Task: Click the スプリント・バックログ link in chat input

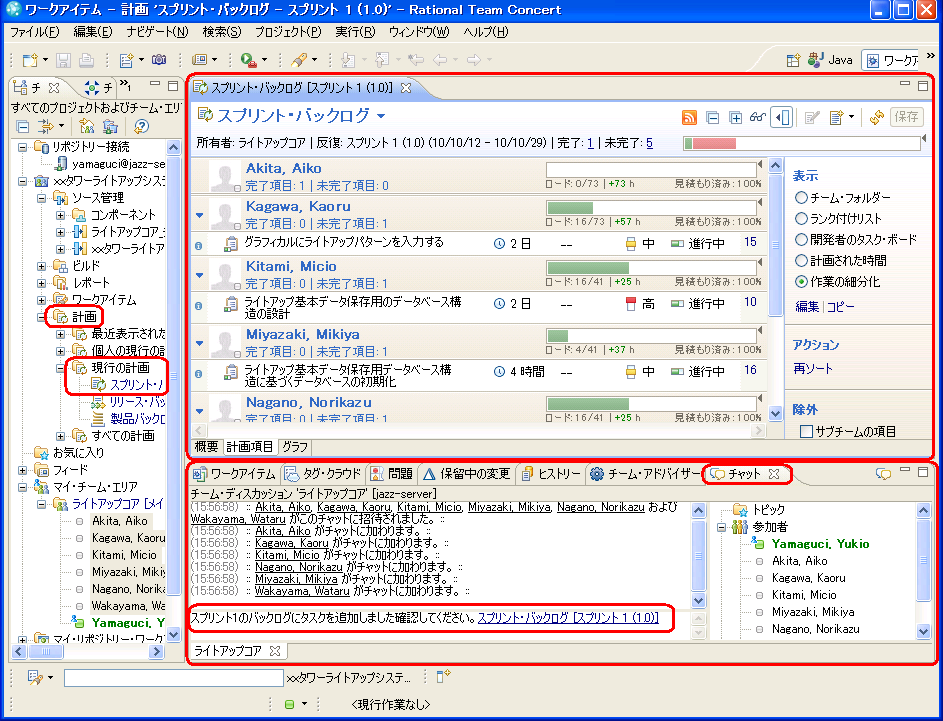Action: point(568,618)
